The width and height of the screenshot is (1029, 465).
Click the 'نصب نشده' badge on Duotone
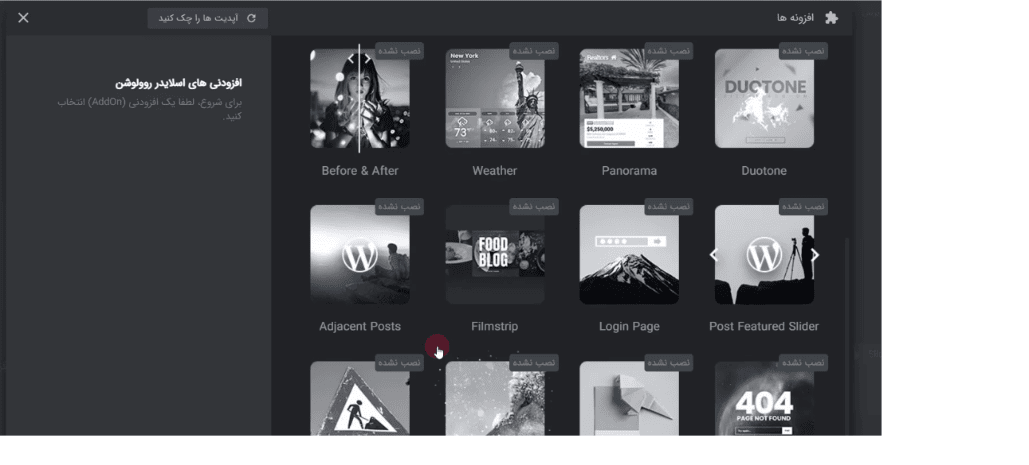click(803, 51)
